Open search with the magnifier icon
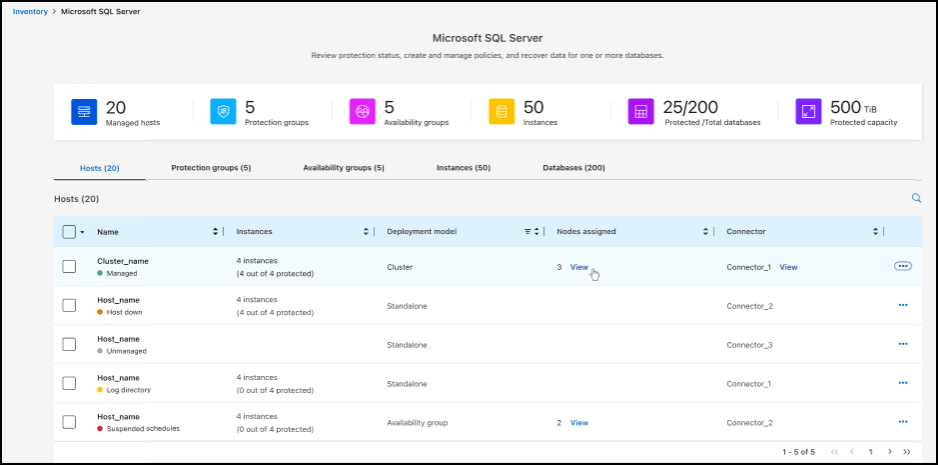The height and width of the screenshot is (465, 938). tap(916, 199)
